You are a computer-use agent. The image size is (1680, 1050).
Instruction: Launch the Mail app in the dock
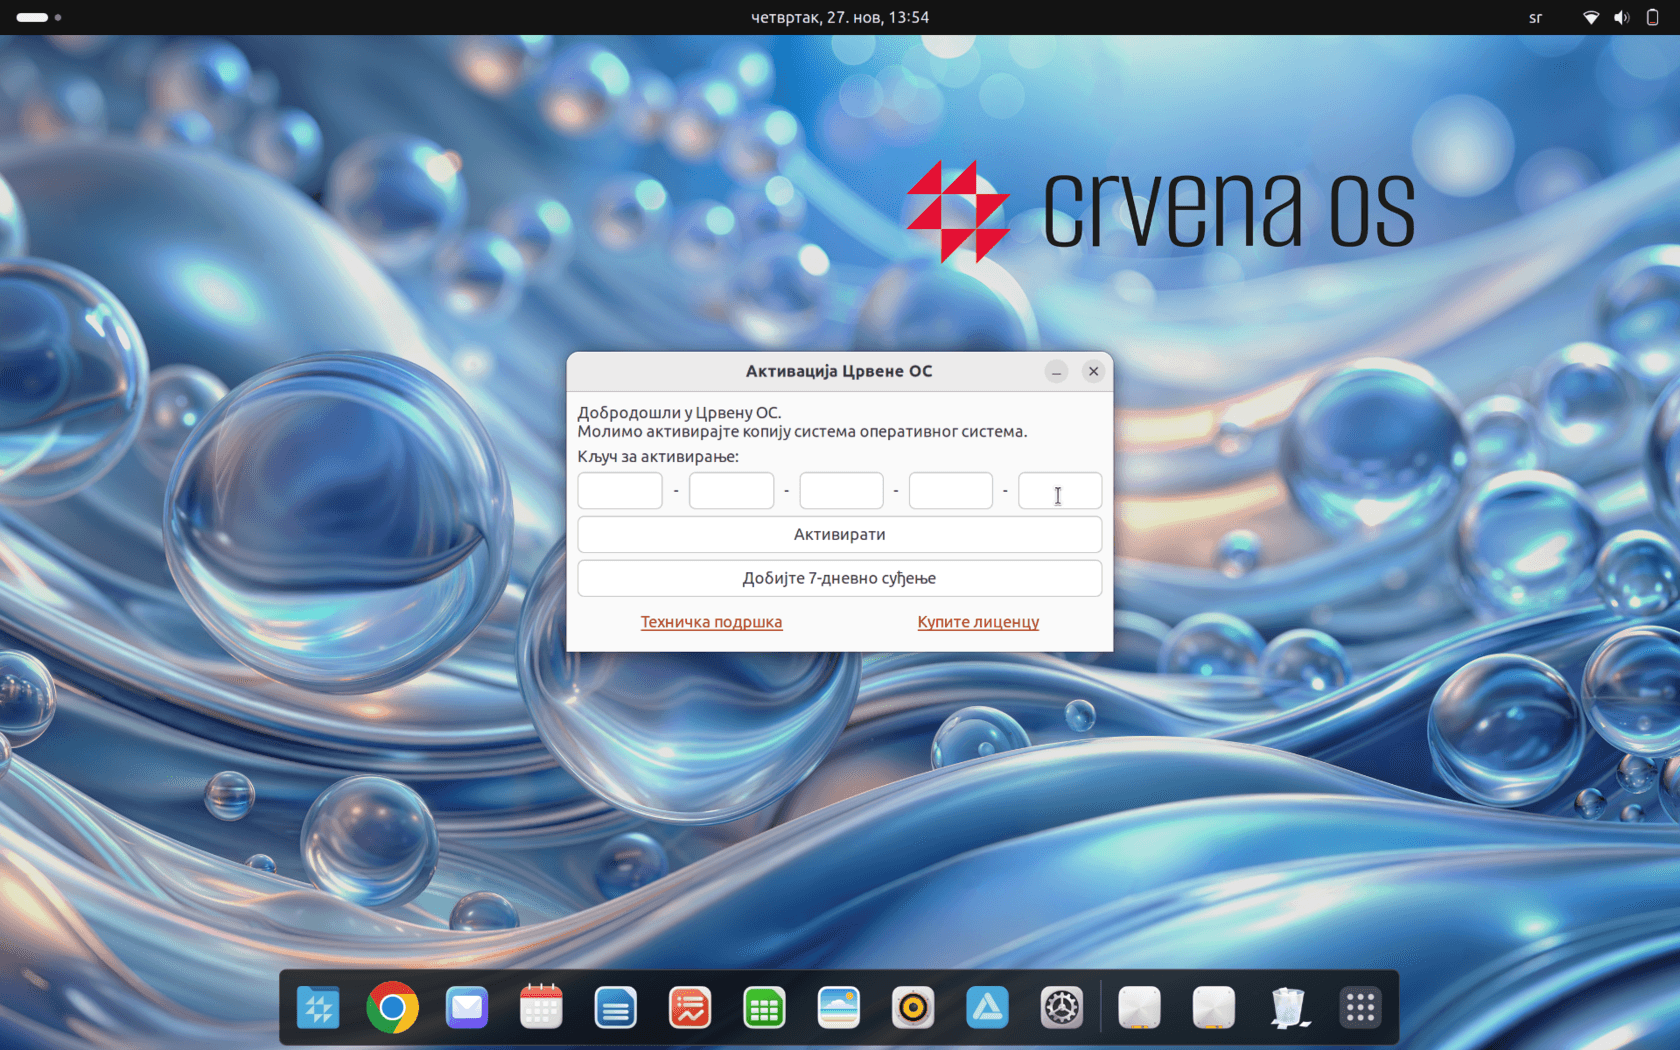pos(467,1008)
